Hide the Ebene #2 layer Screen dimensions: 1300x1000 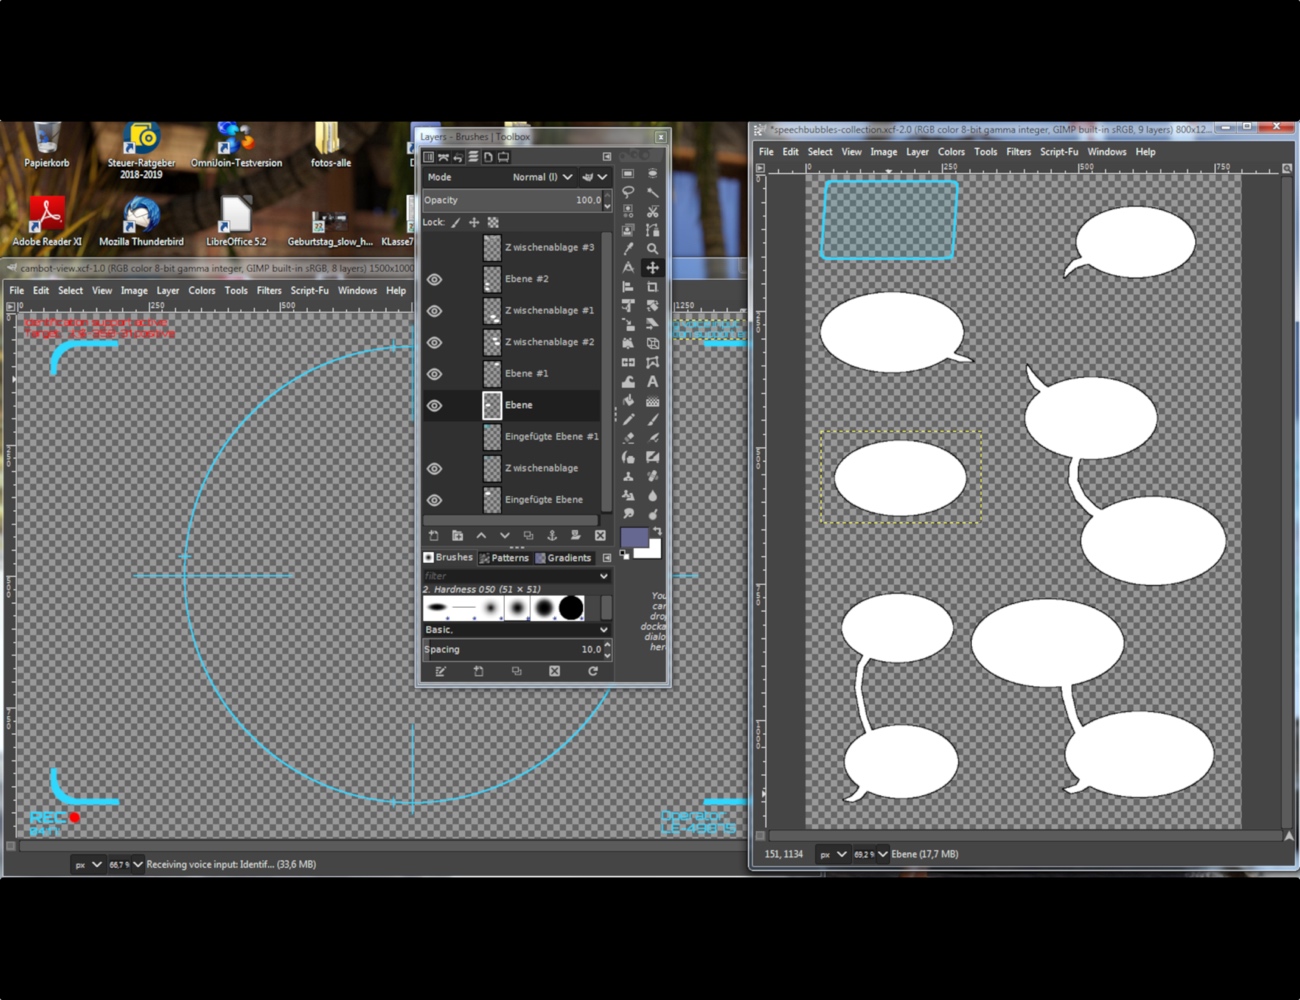(x=434, y=279)
